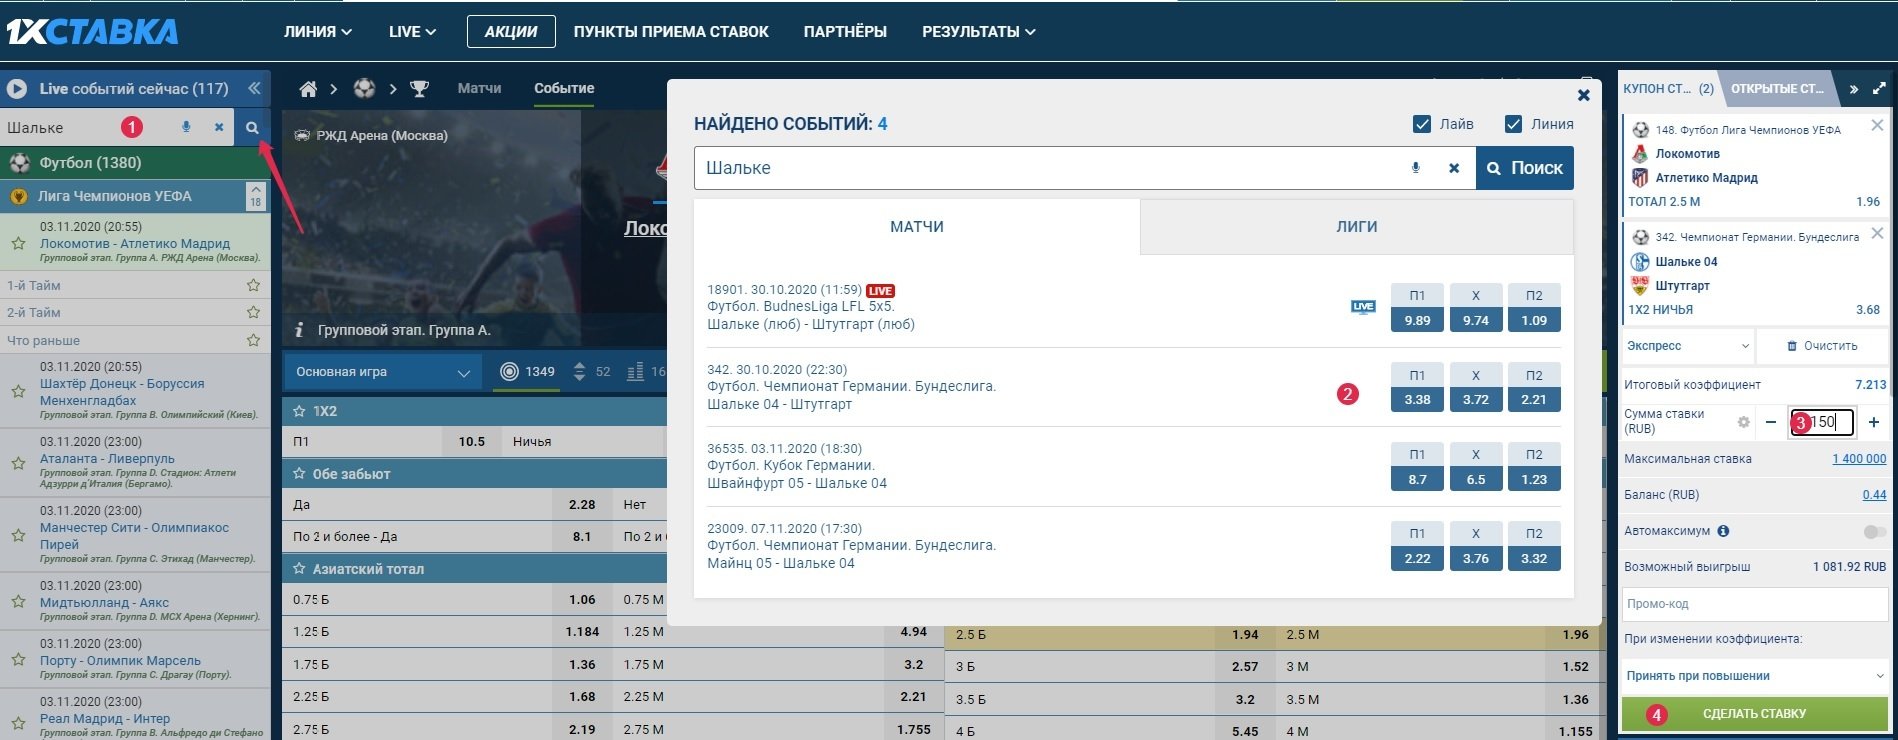Expand the Основная игра dropdown

coord(382,372)
